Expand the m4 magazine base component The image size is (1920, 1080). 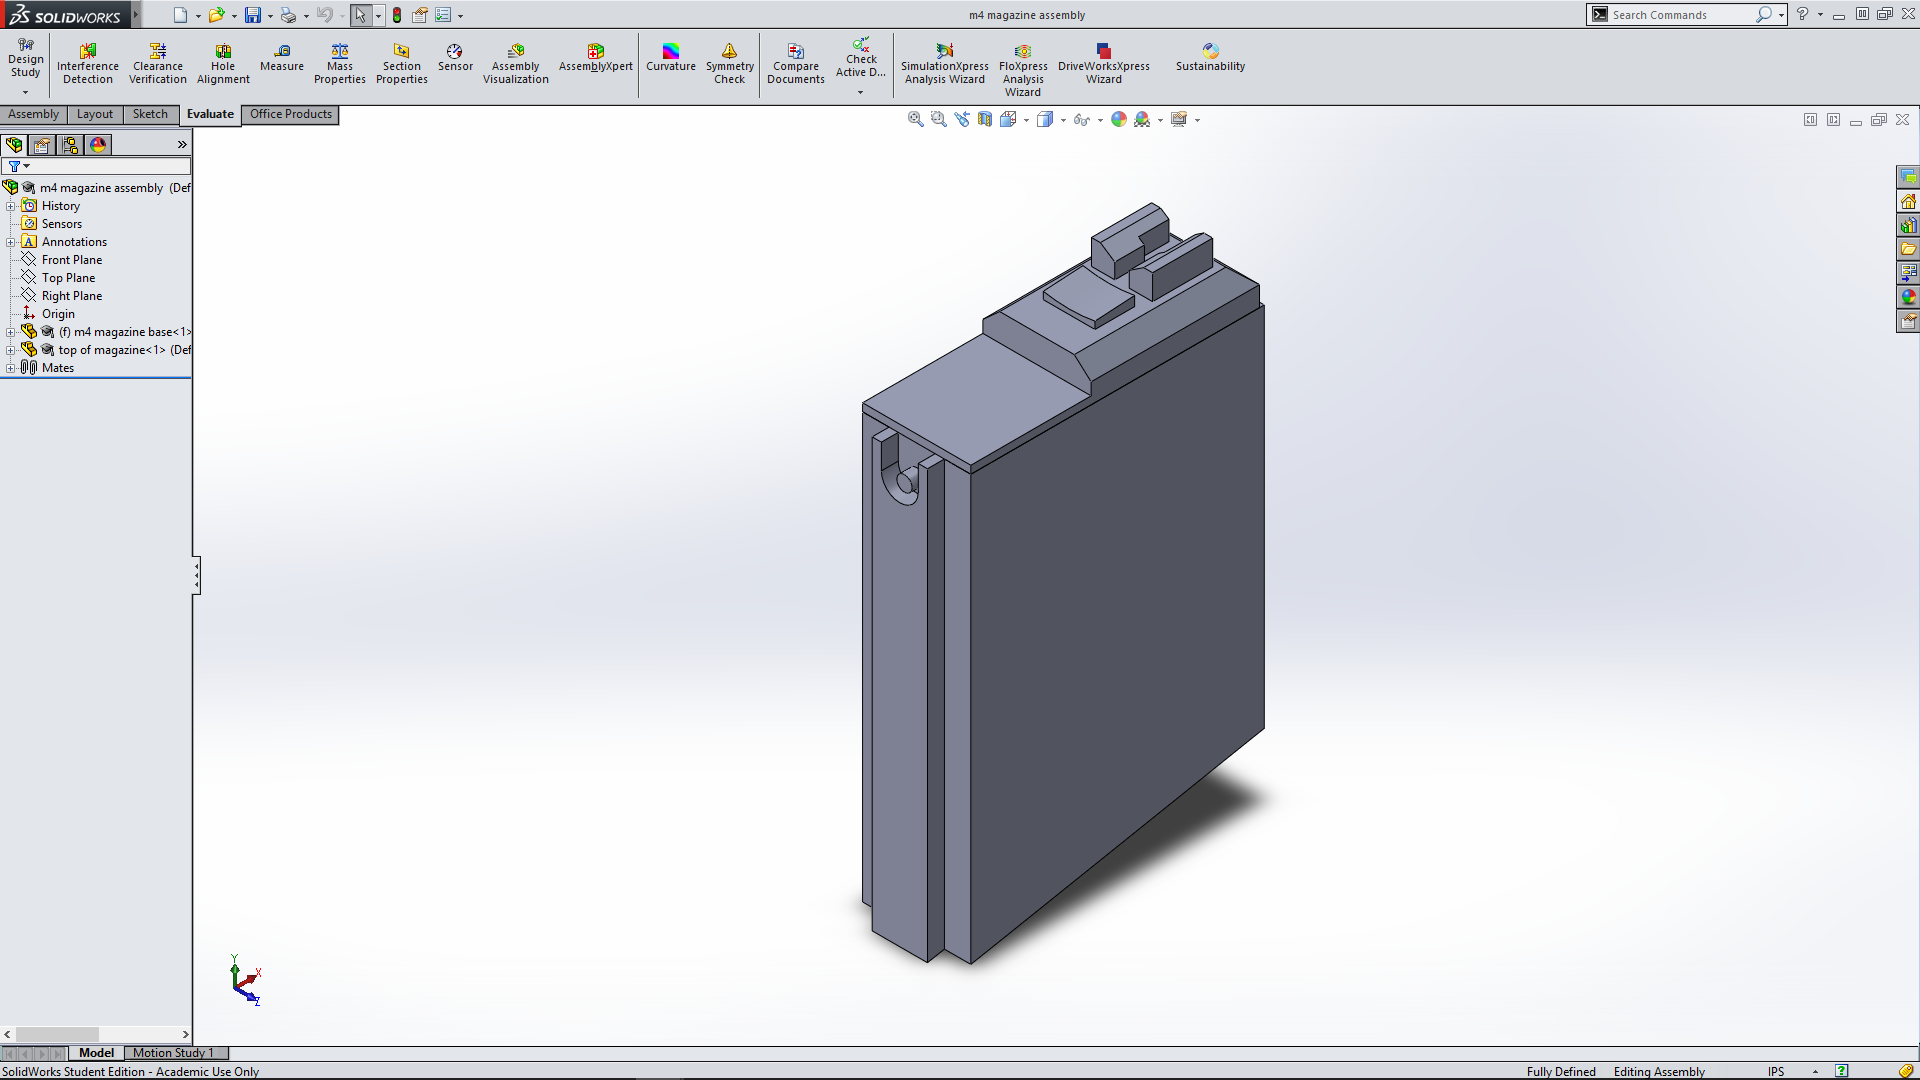10,332
